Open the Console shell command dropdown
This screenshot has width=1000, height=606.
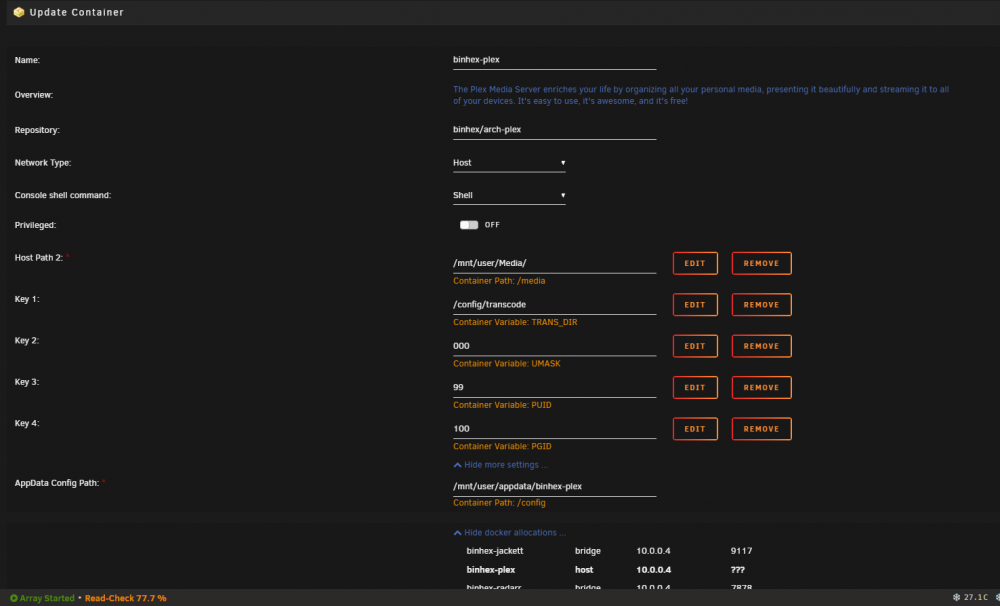(509, 196)
